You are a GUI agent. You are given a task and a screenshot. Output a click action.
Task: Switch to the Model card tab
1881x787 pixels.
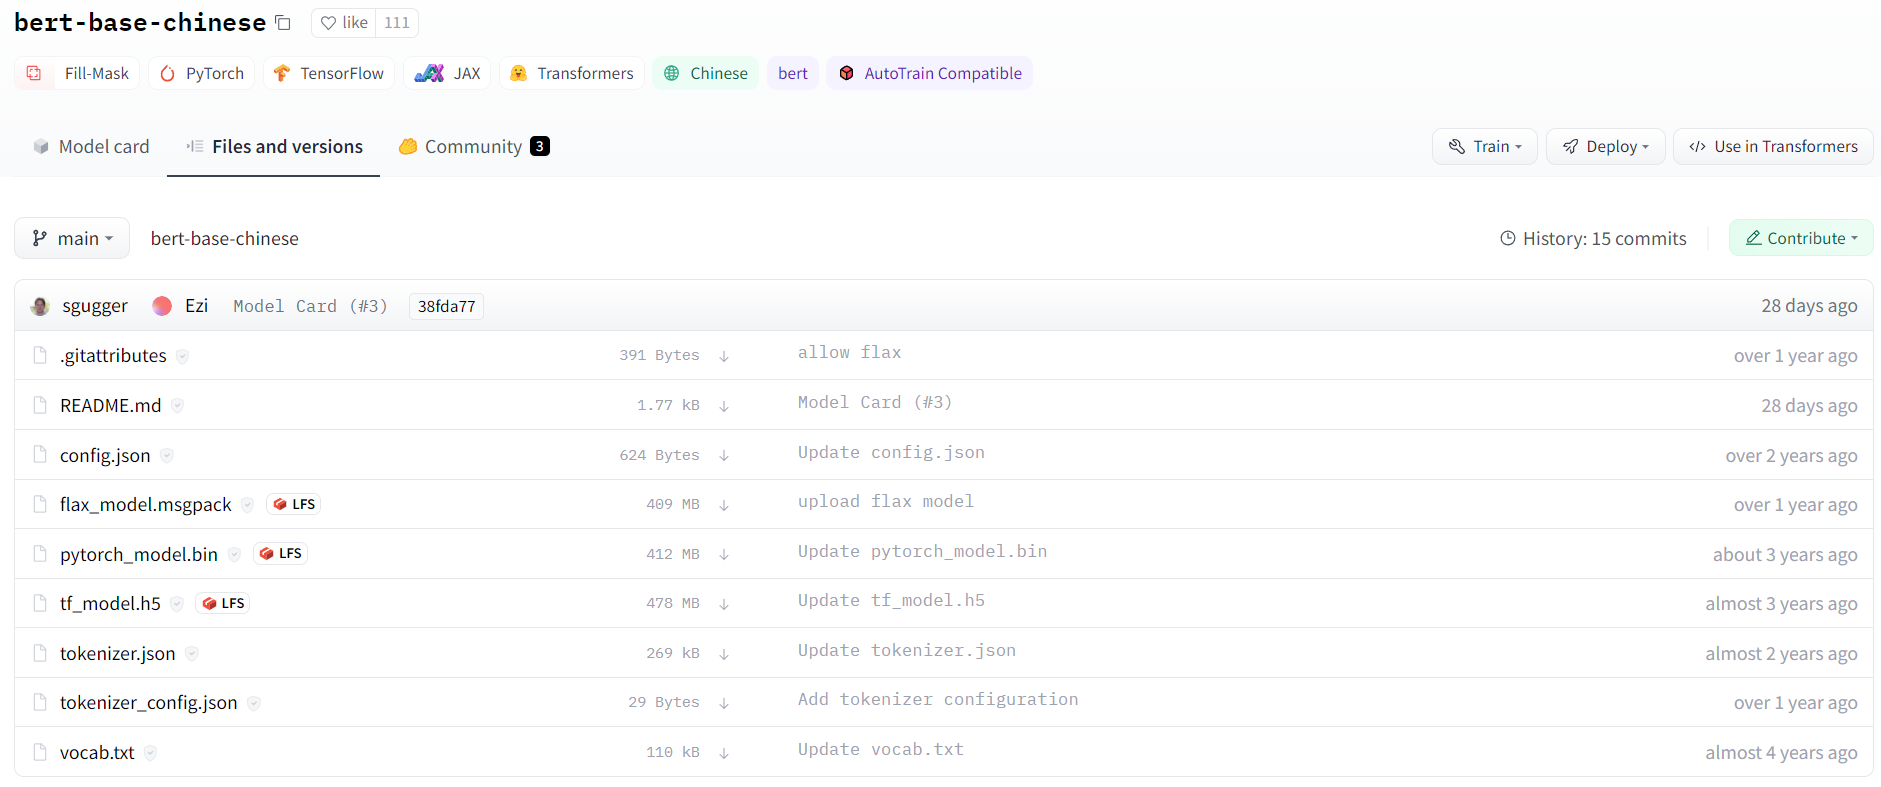coord(91,147)
